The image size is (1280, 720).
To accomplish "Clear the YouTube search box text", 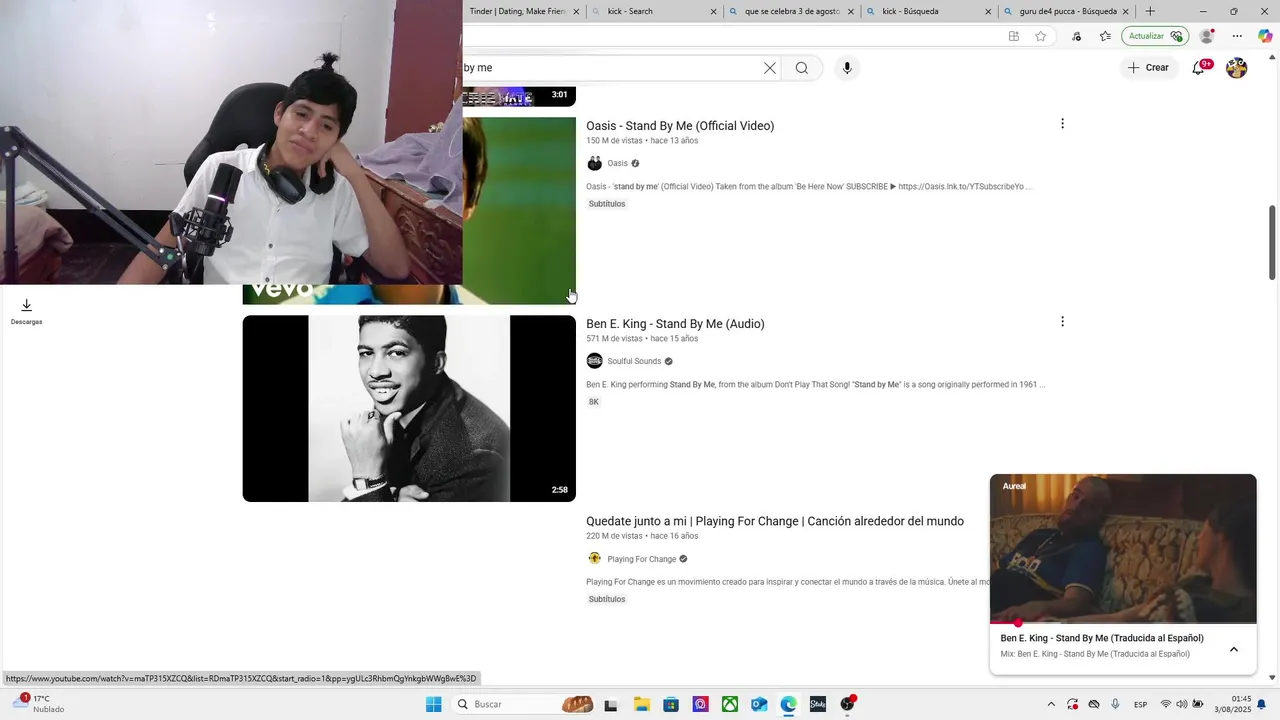I will pos(769,68).
